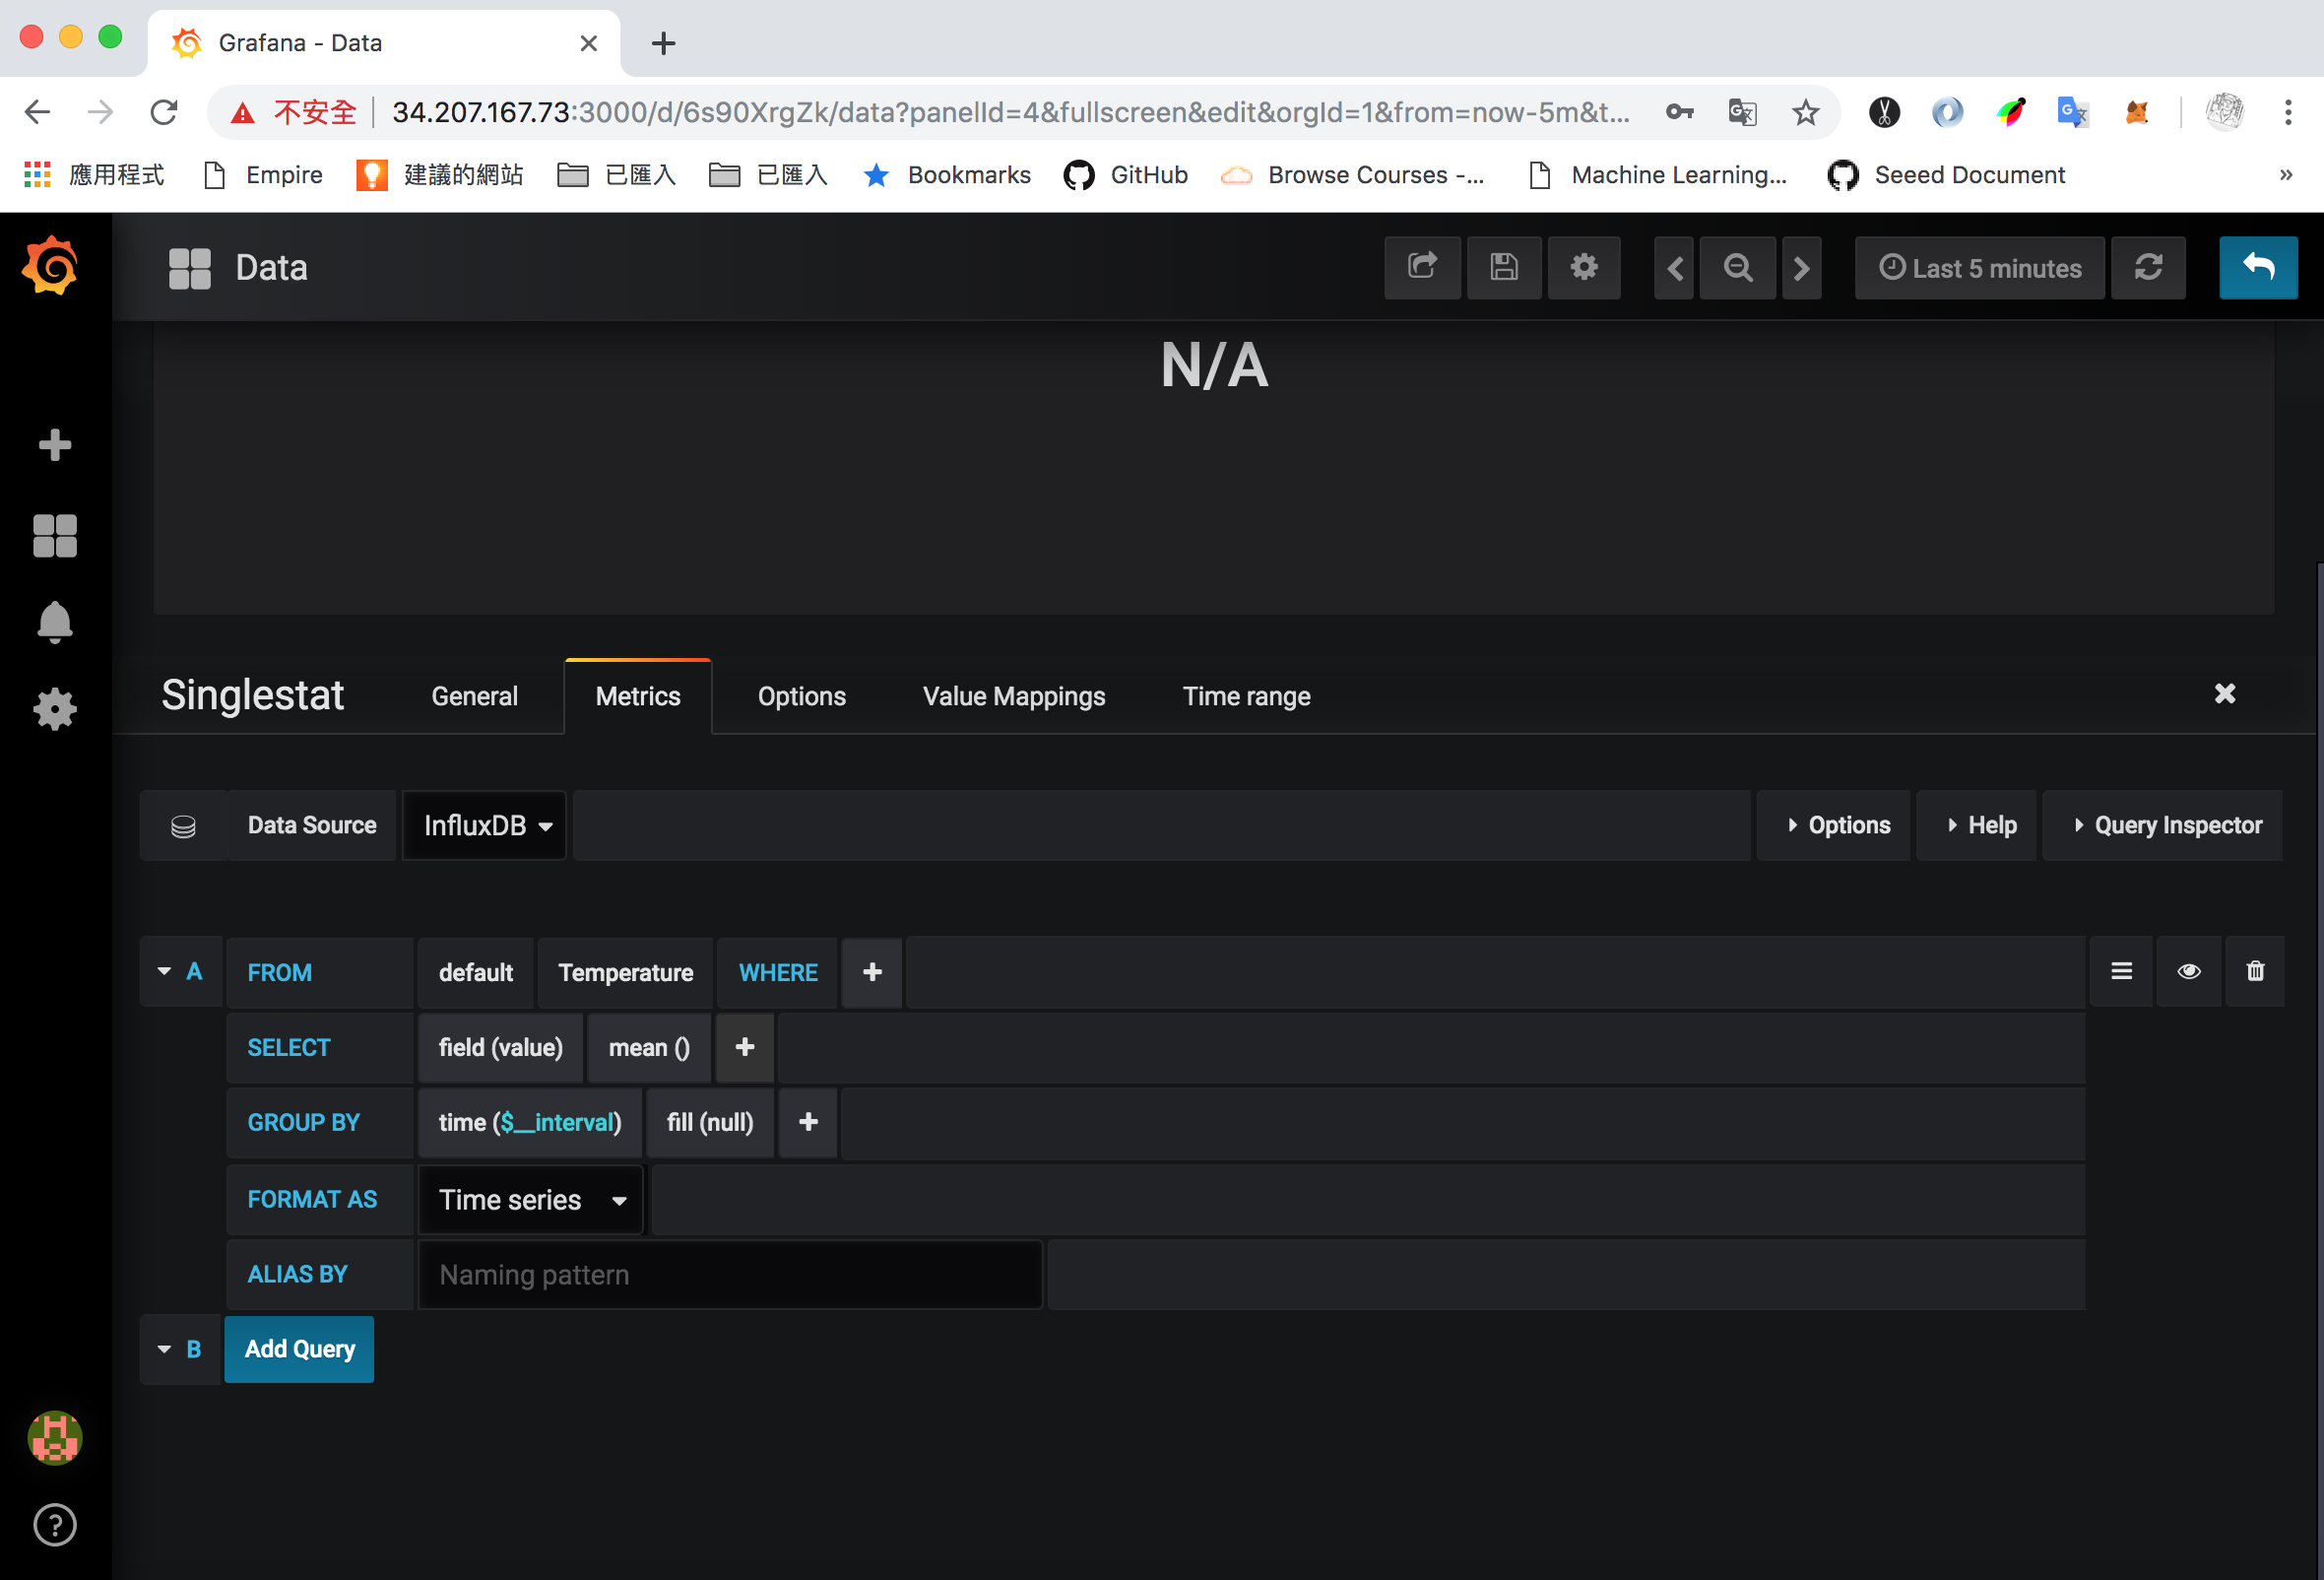Click the time ($__interval) segment
This screenshot has height=1580, width=2324.
[x=530, y=1122]
